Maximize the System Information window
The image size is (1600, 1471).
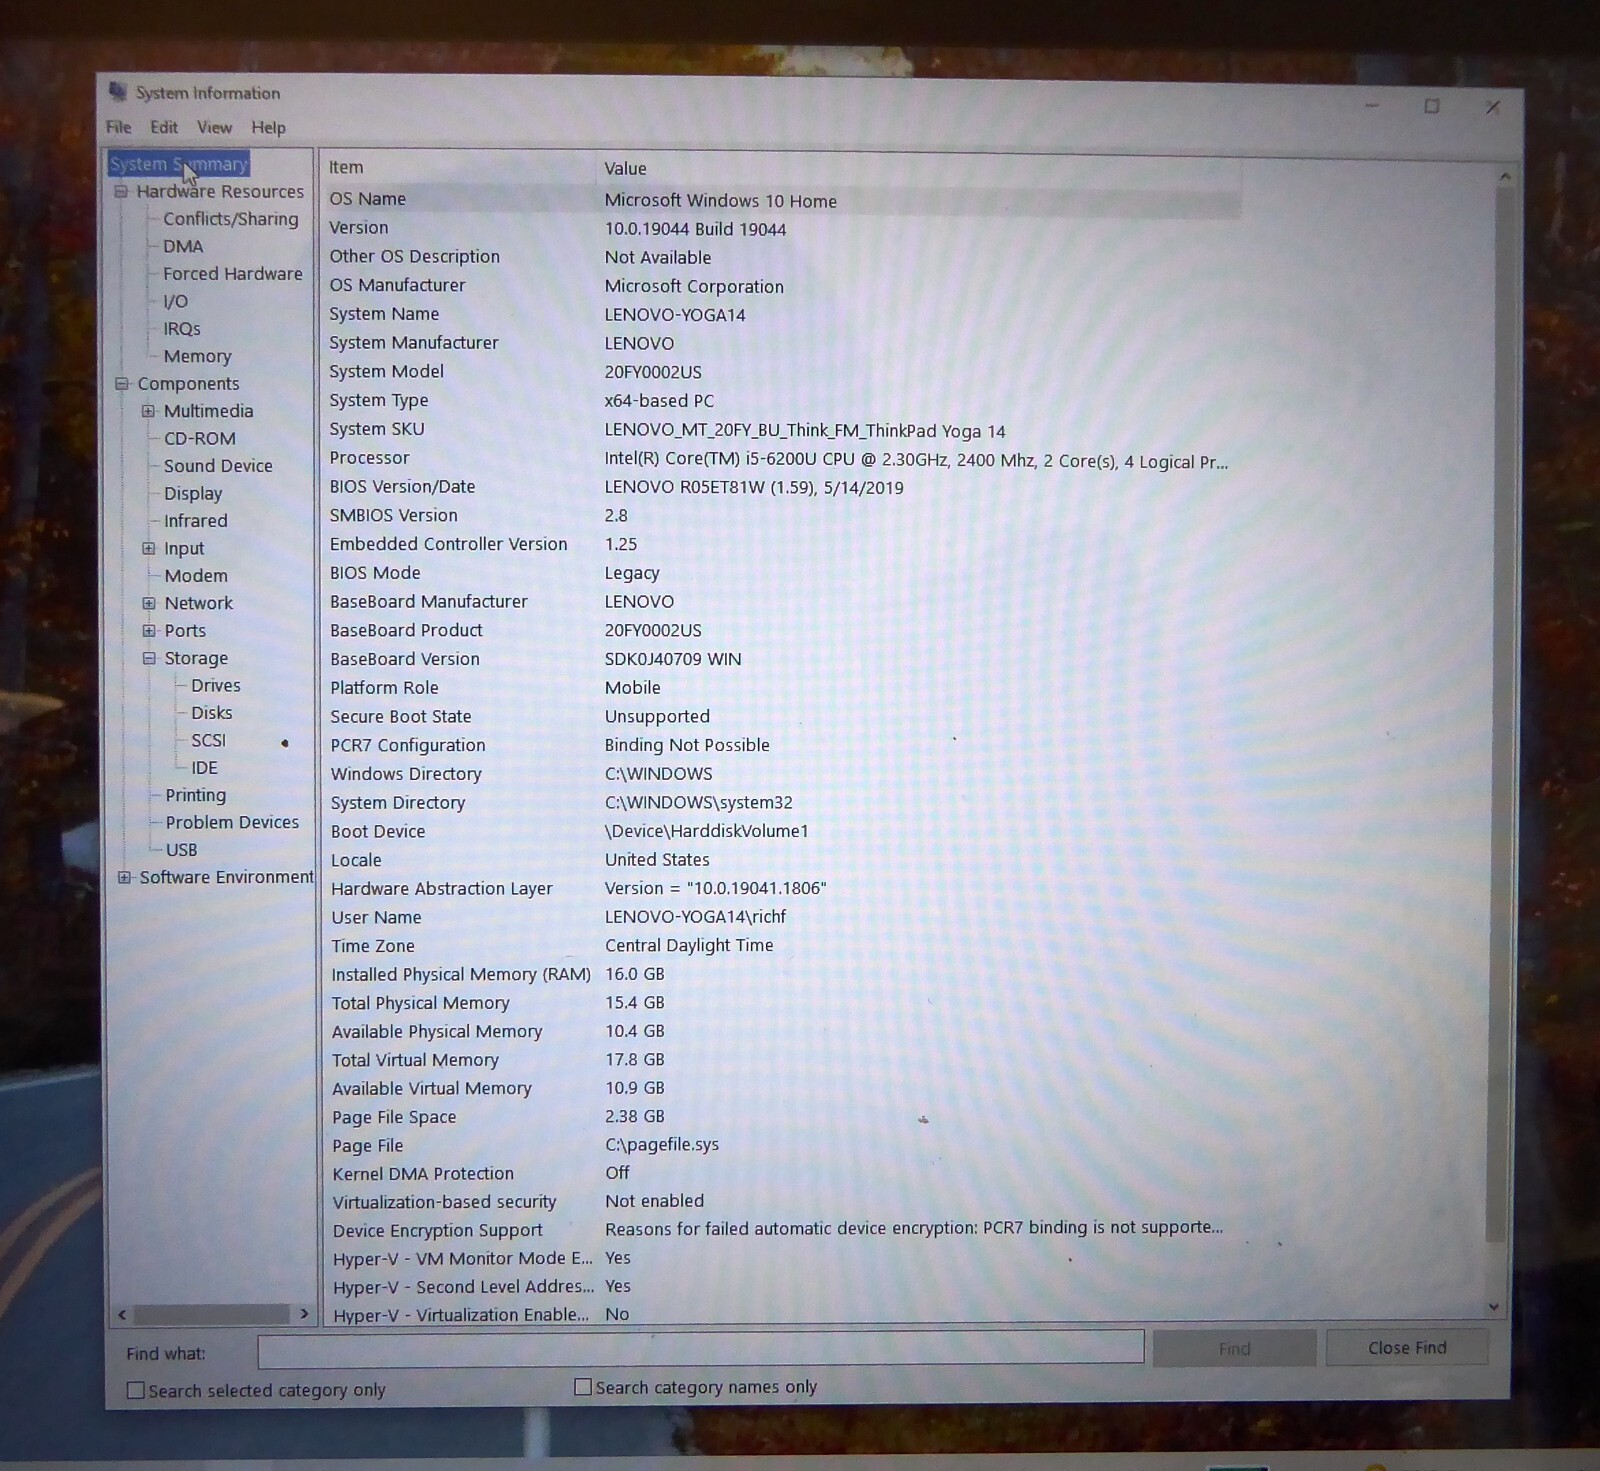[x=1431, y=106]
